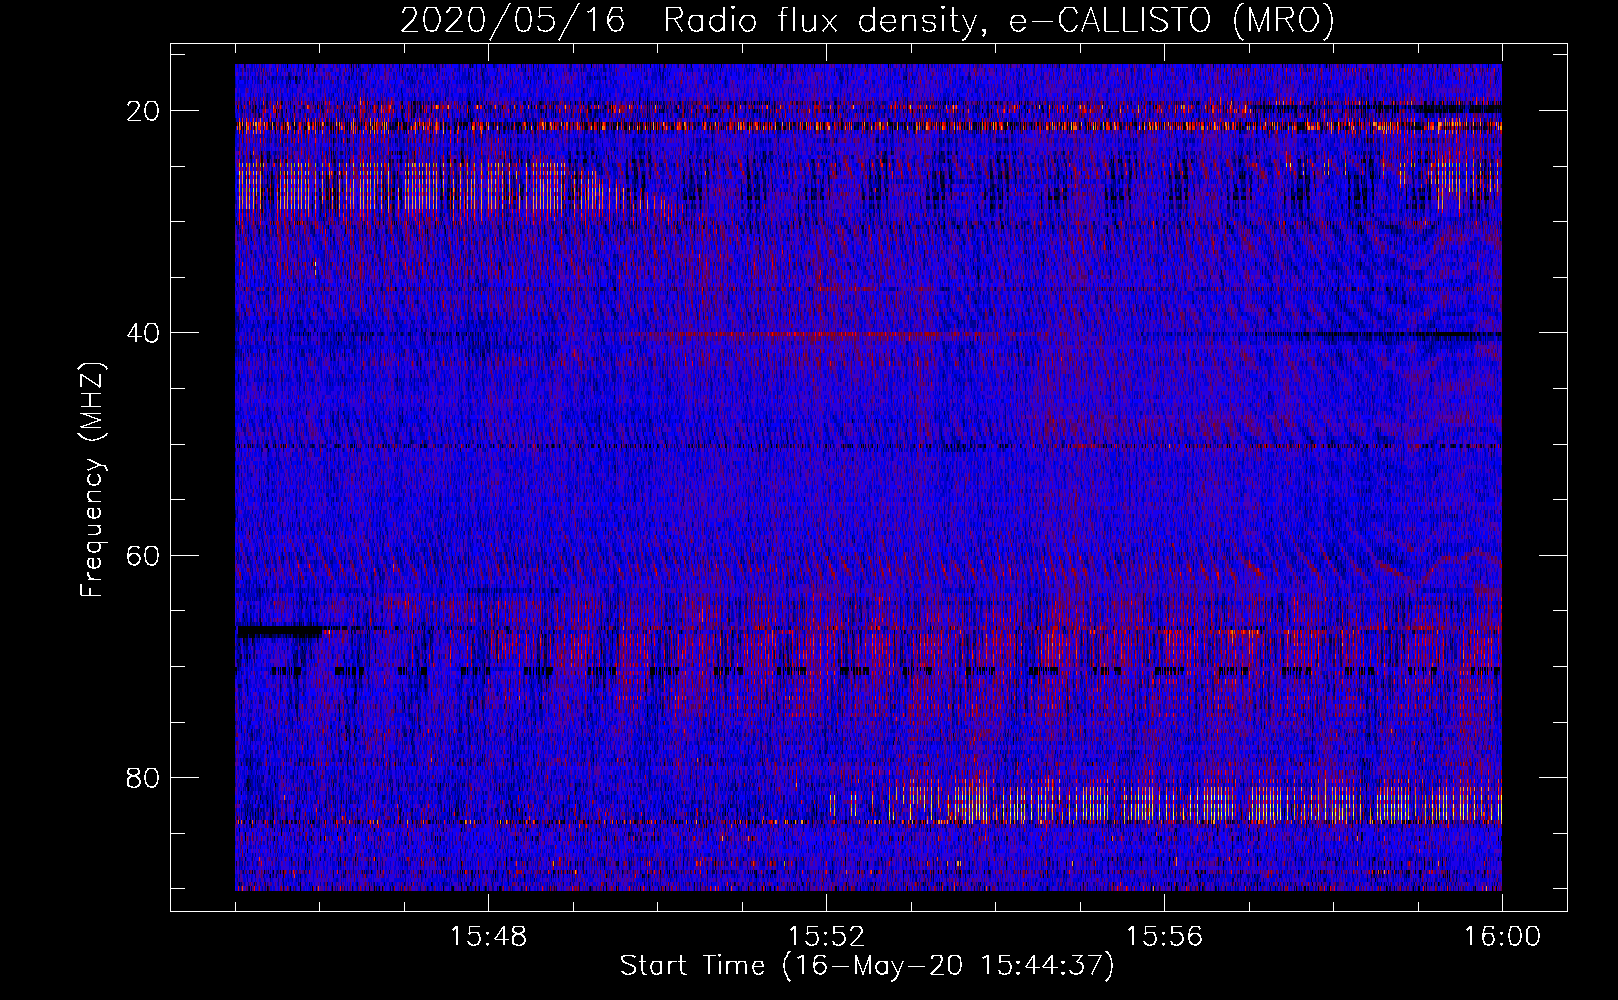The width and height of the screenshot is (1618, 1000).
Task: Click the '15:52' time tick label
Action: point(826,937)
